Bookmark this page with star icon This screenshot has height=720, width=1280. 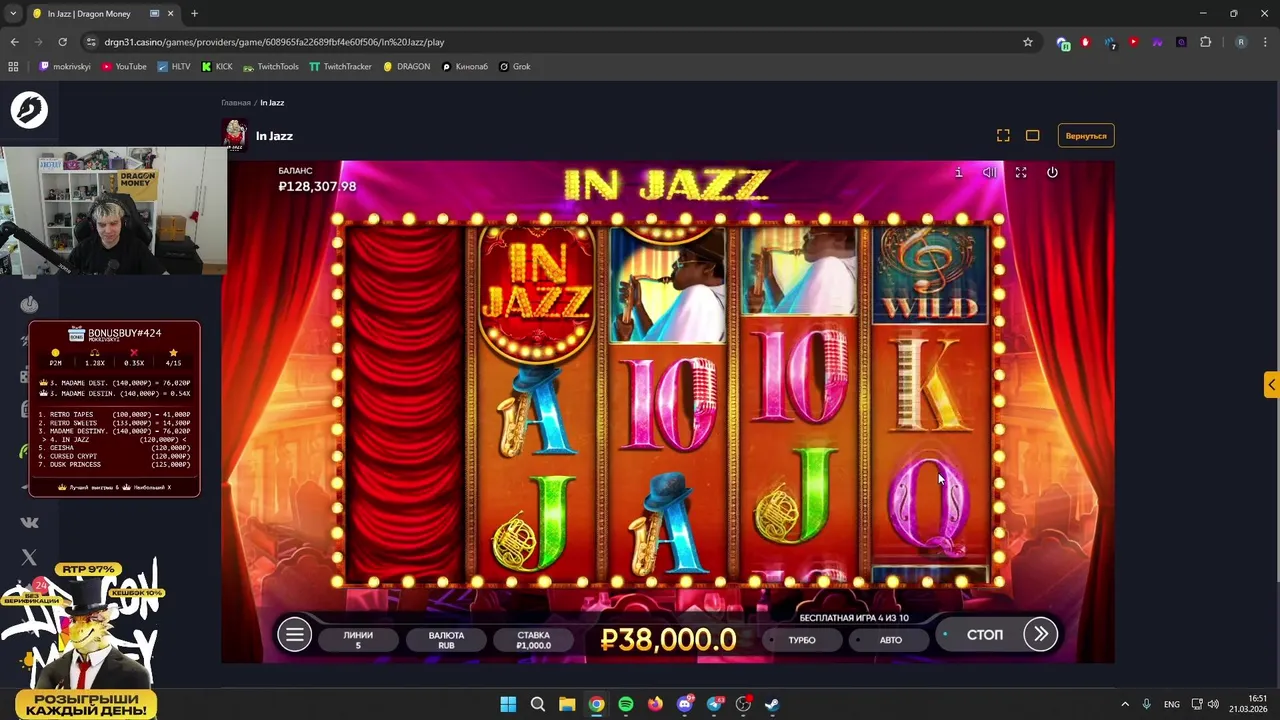click(1027, 42)
